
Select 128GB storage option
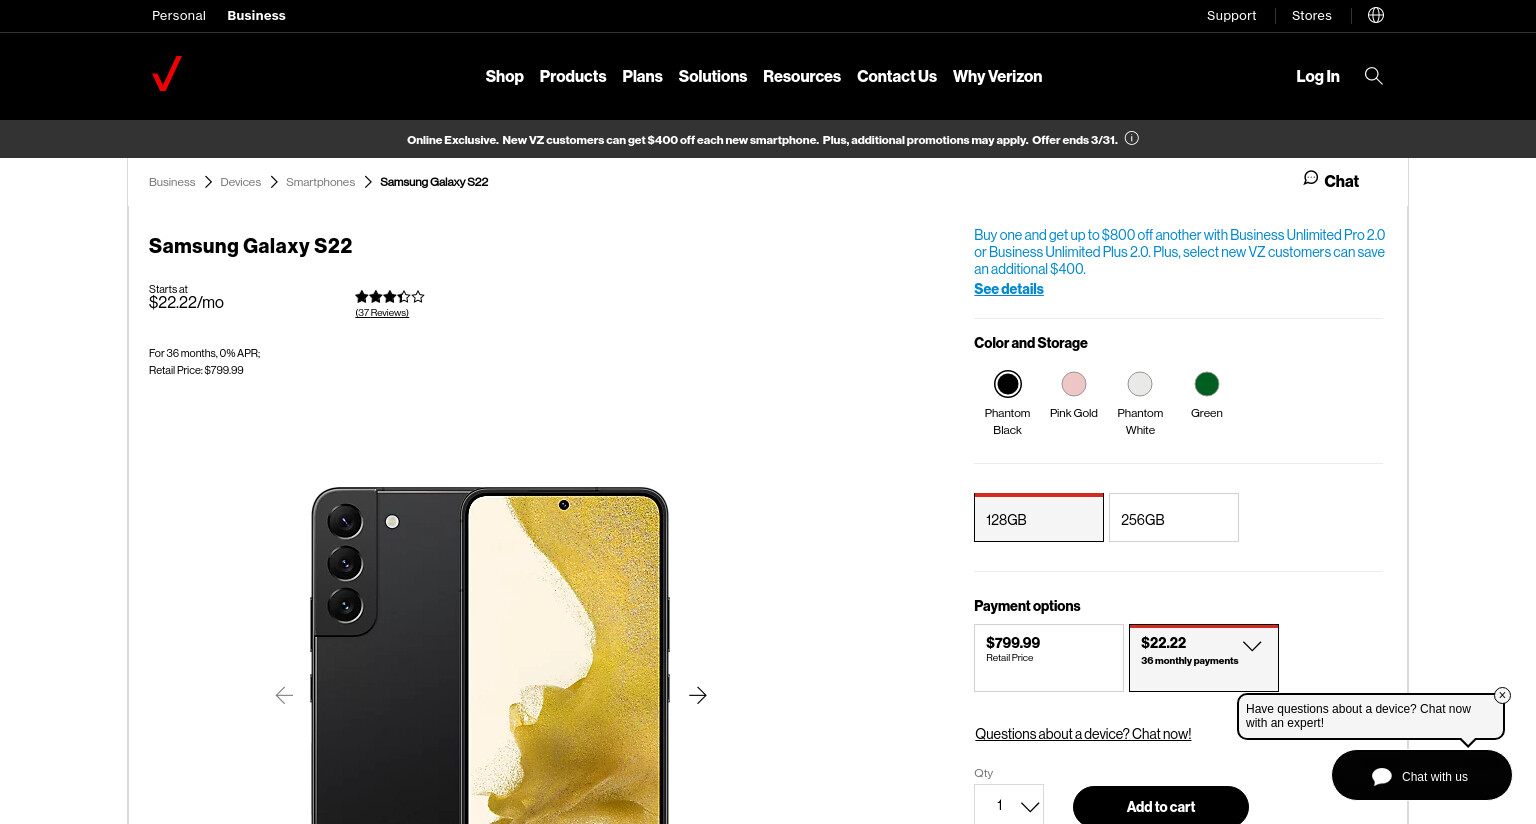(x=1039, y=518)
